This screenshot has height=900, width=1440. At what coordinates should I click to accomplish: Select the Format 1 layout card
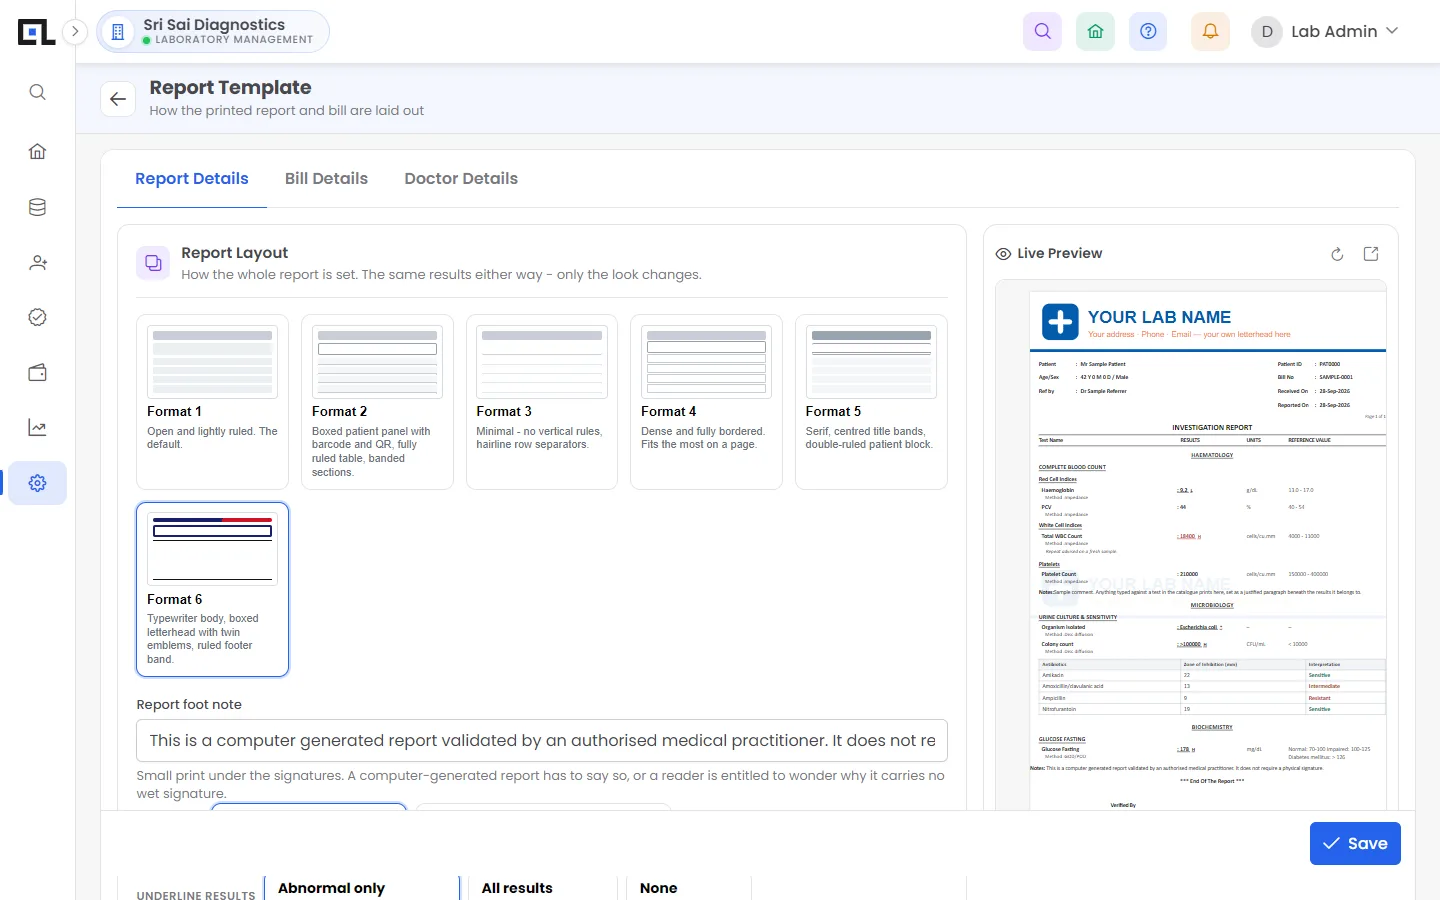tap(212, 402)
